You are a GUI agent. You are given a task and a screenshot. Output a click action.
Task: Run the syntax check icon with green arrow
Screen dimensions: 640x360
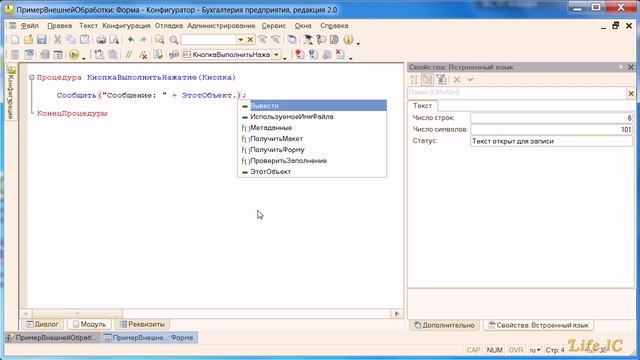click(158, 54)
